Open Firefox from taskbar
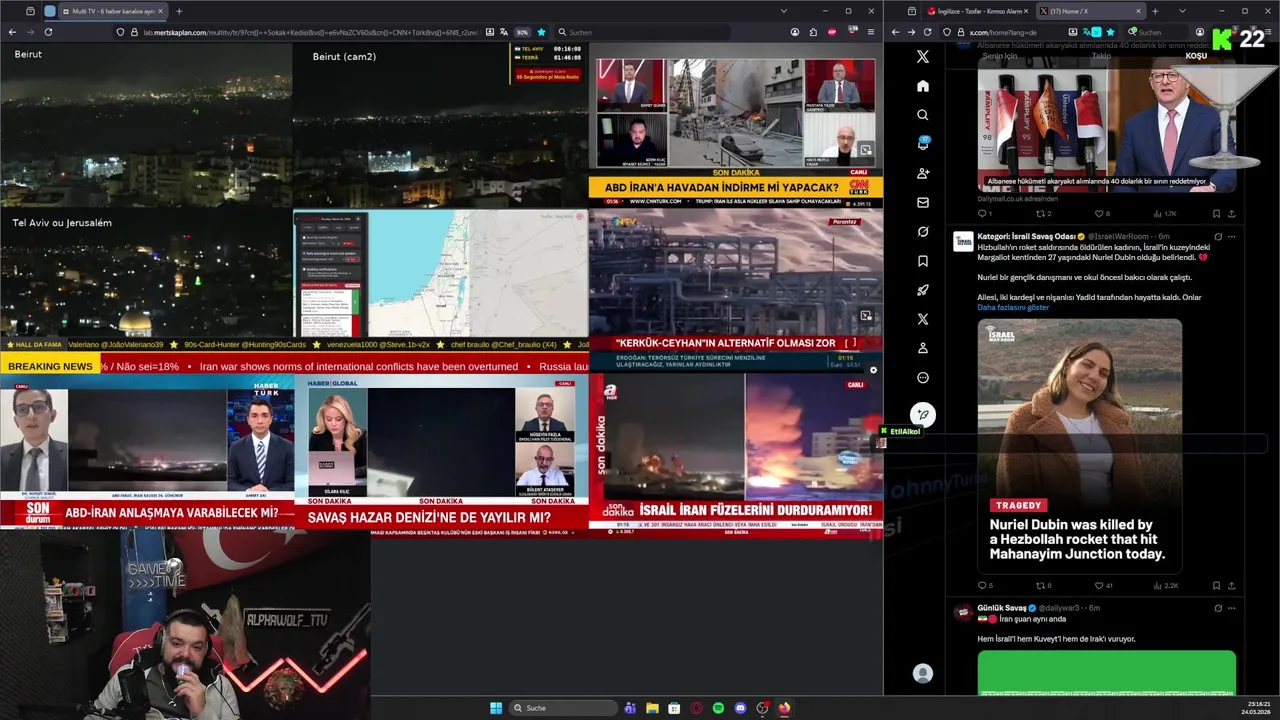 pyautogui.click(x=784, y=708)
